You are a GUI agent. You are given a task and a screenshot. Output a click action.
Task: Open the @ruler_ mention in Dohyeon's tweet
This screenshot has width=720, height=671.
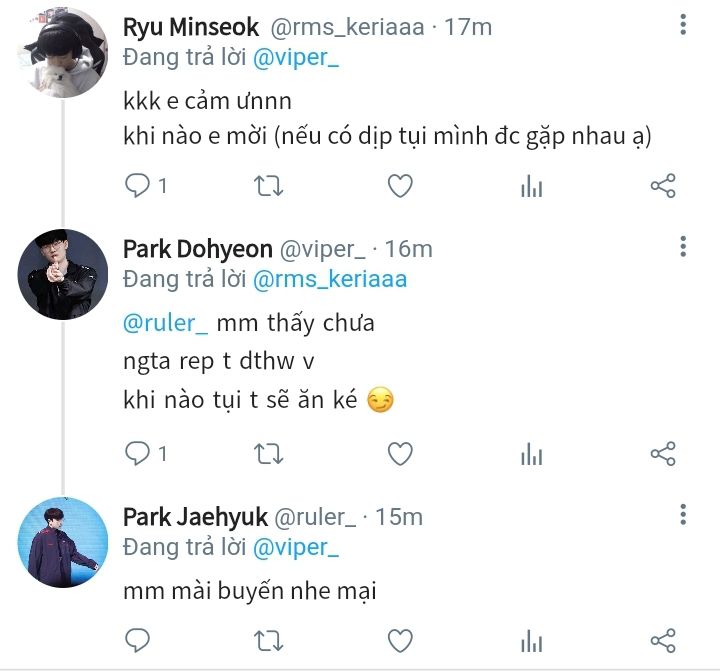tap(164, 323)
